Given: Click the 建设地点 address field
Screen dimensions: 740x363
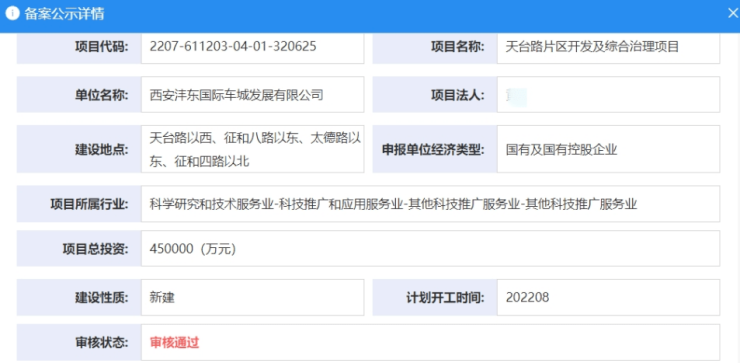Looking at the screenshot, I should 252,149.
